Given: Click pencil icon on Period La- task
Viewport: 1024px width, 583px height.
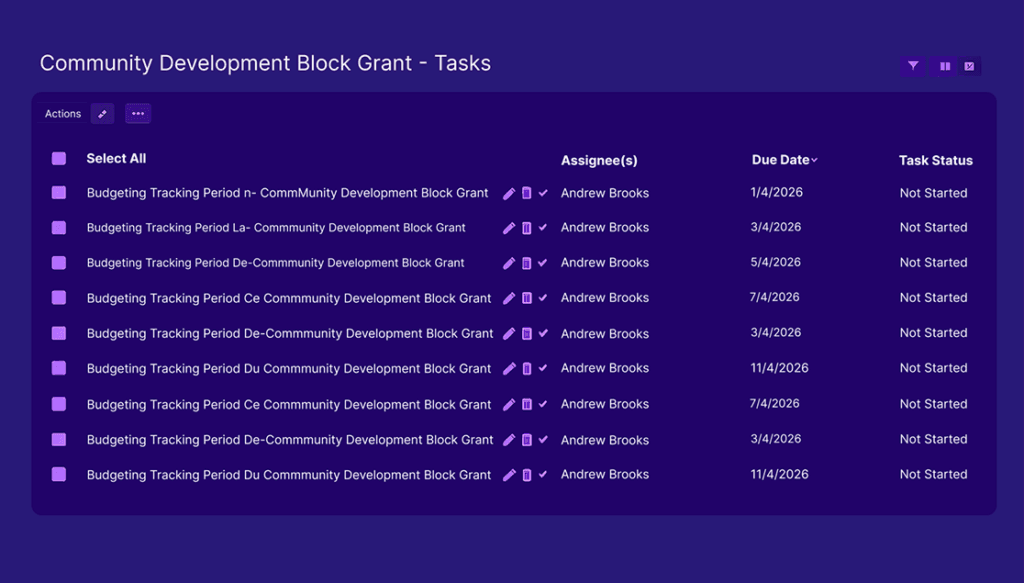Looking at the screenshot, I should [x=509, y=228].
